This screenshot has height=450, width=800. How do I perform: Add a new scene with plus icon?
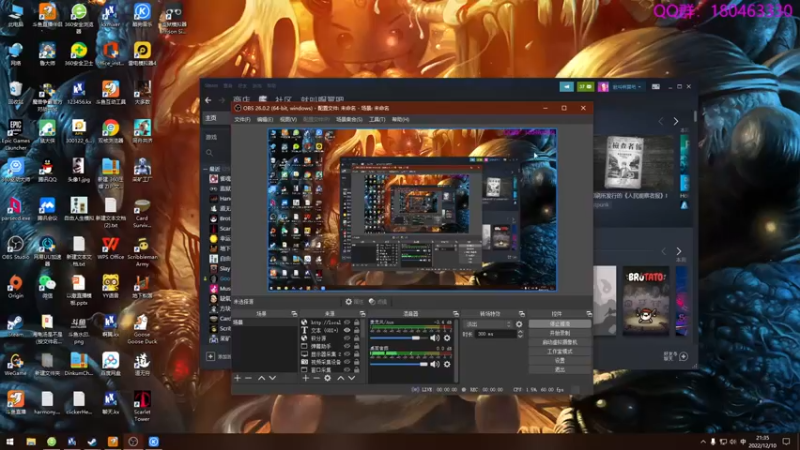(237, 378)
